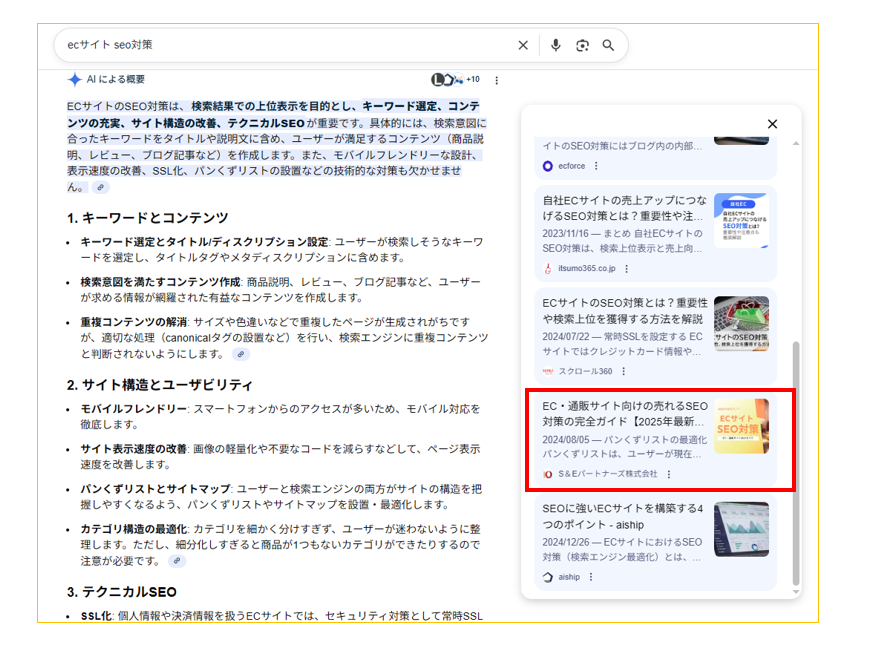
Task: Click the magnifier search icon
Action: 608,45
